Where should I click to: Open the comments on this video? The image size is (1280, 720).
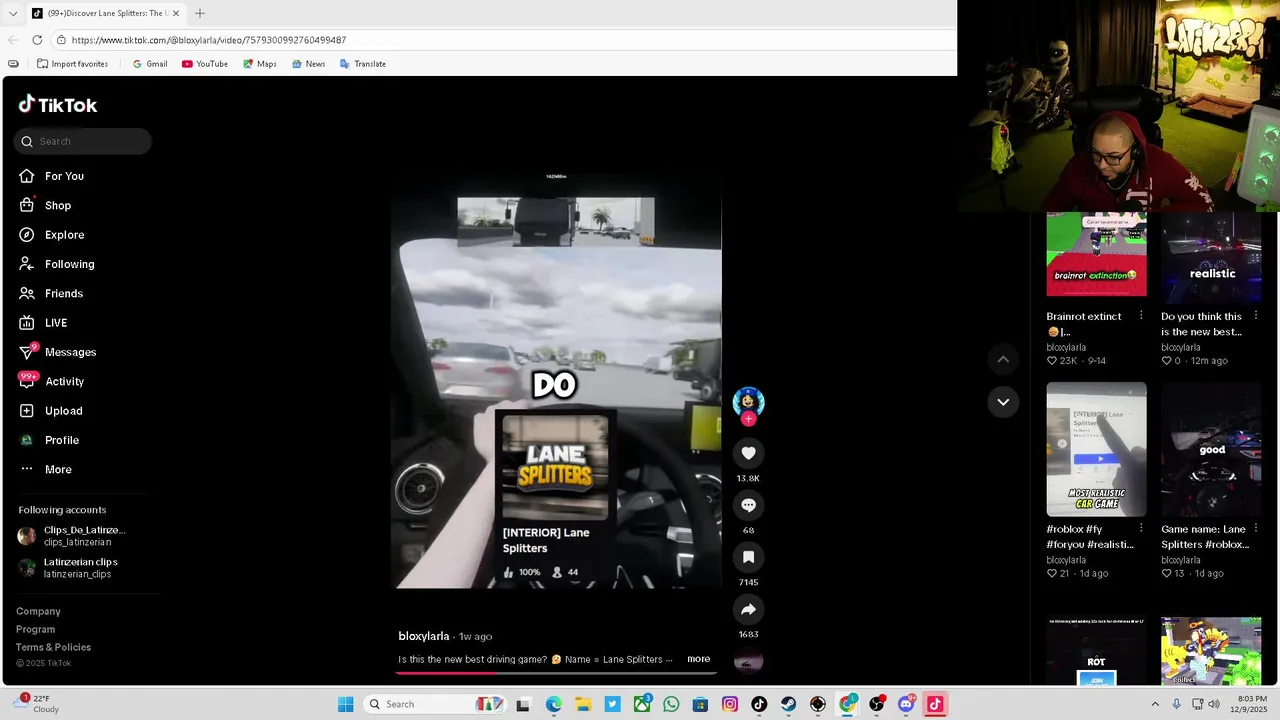[748, 505]
